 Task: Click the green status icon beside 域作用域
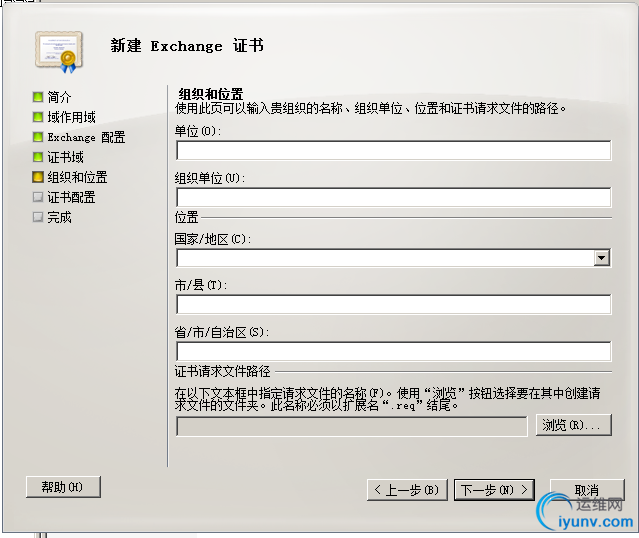[x=37, y=117]
